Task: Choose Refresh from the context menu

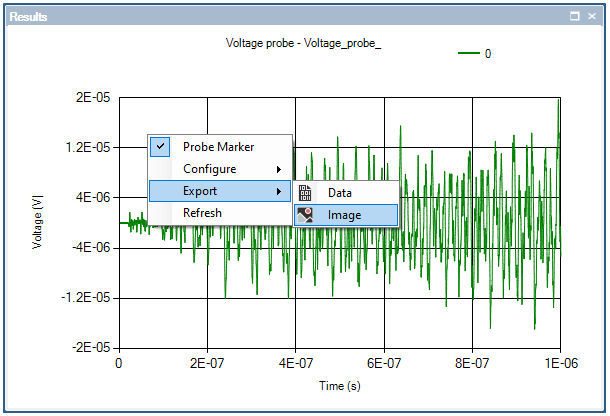Action: [x=220, y=213]
